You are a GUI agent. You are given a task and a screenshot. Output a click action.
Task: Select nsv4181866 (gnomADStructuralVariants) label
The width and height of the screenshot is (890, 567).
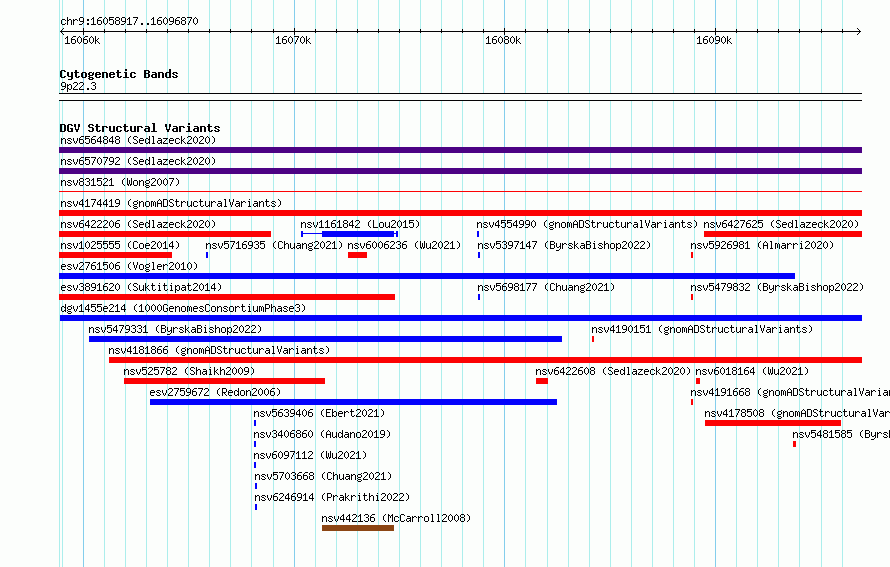click(219, 350)
